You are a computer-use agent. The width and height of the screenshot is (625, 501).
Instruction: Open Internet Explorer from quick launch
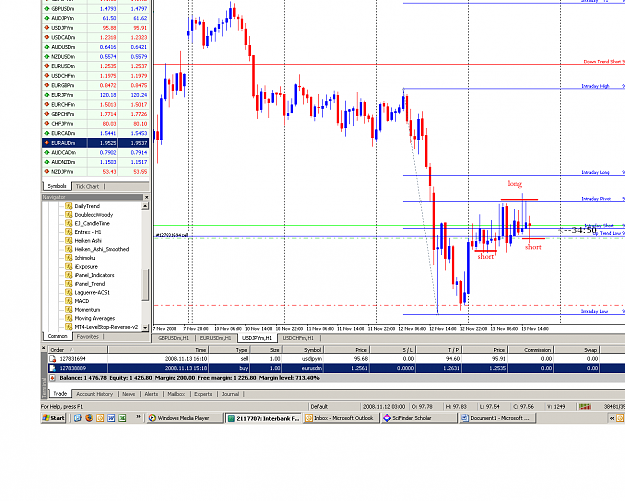tap(78, 418)
